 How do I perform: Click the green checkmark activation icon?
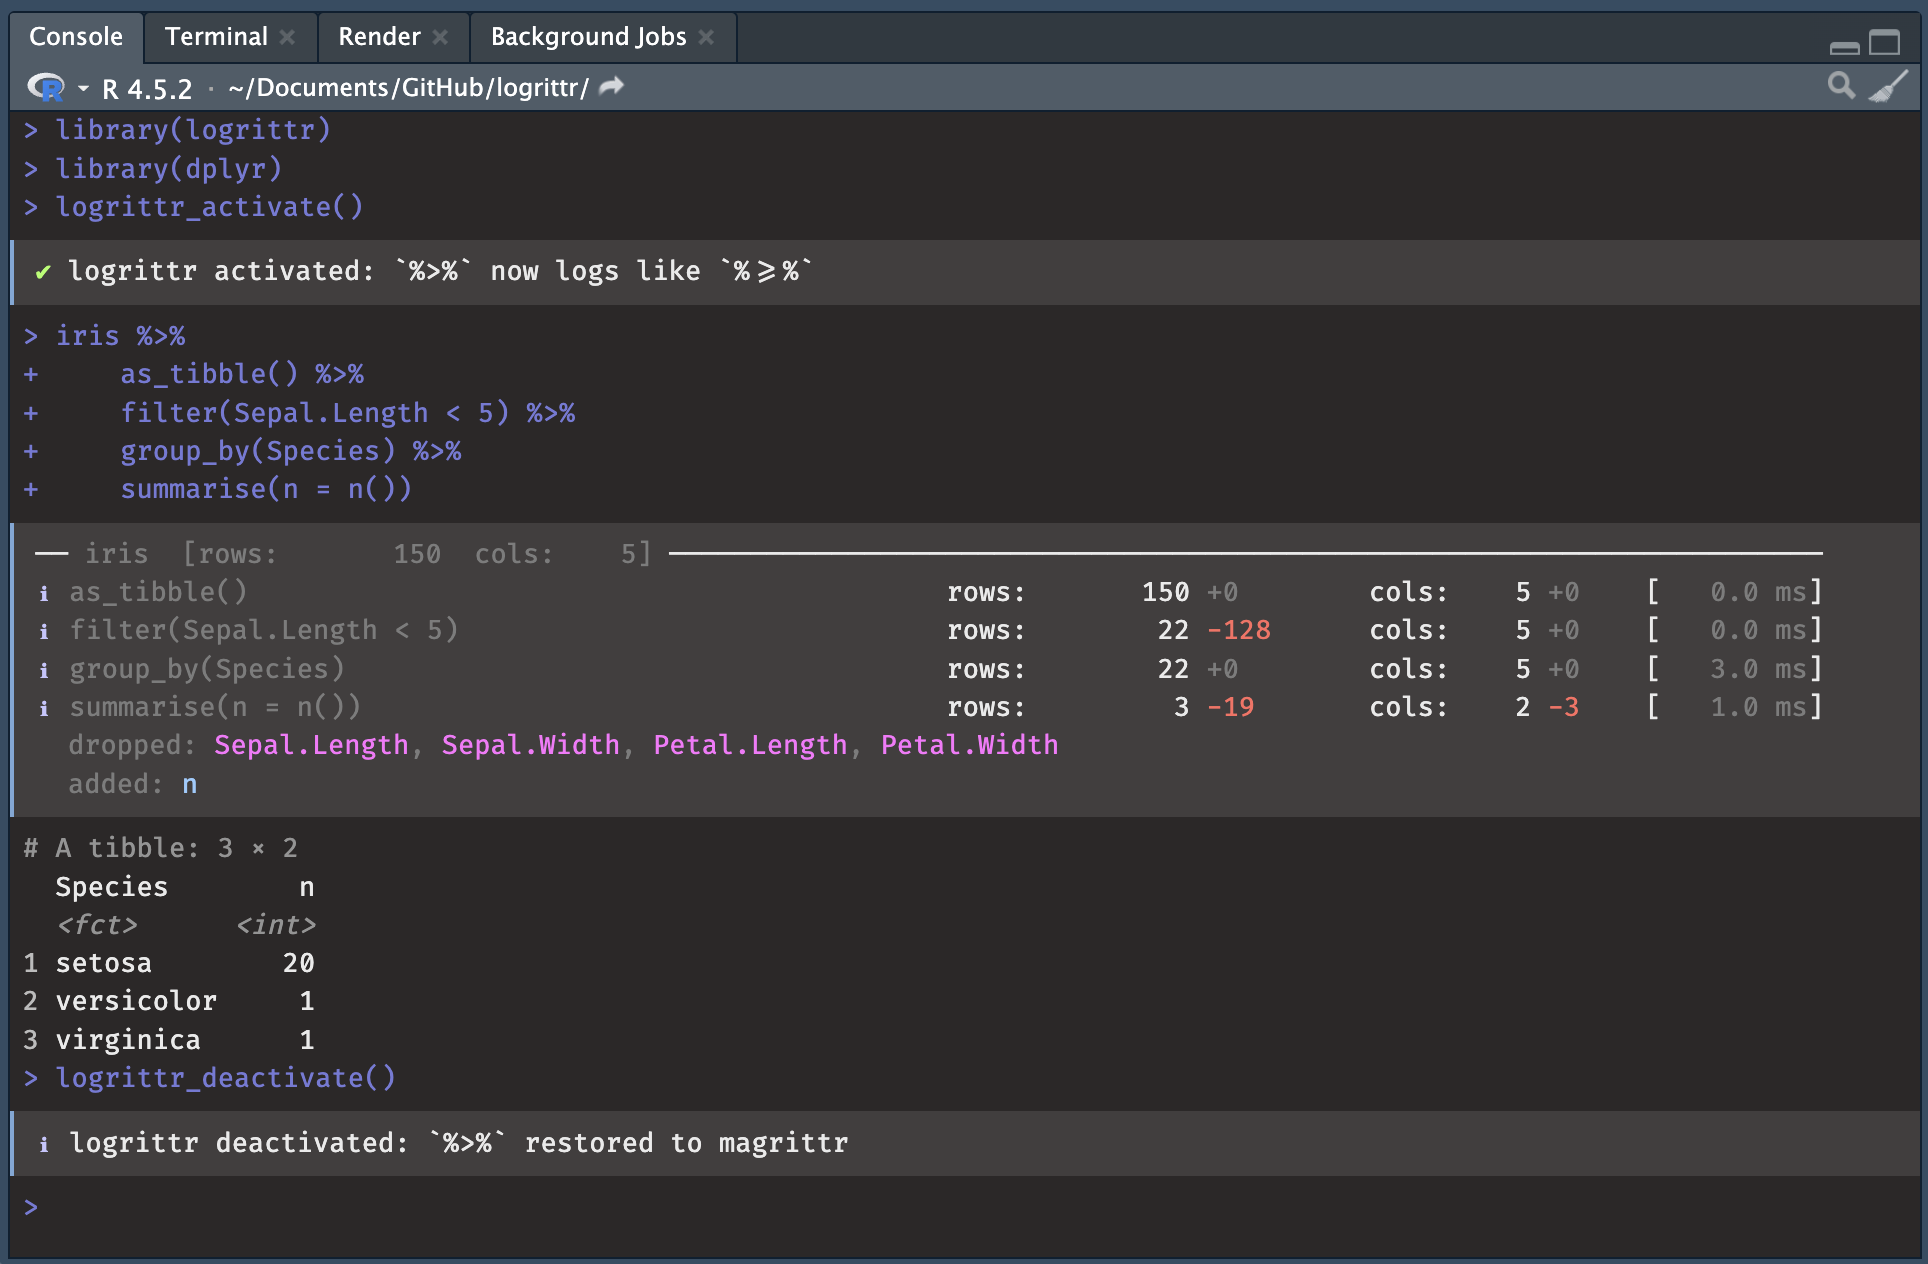click(43, 272)
